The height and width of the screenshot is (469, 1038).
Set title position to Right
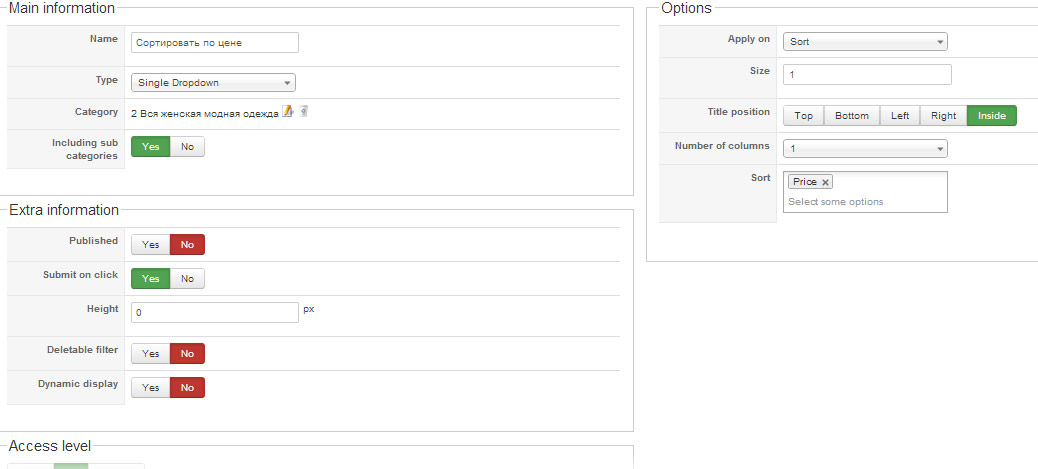[943, 116]
